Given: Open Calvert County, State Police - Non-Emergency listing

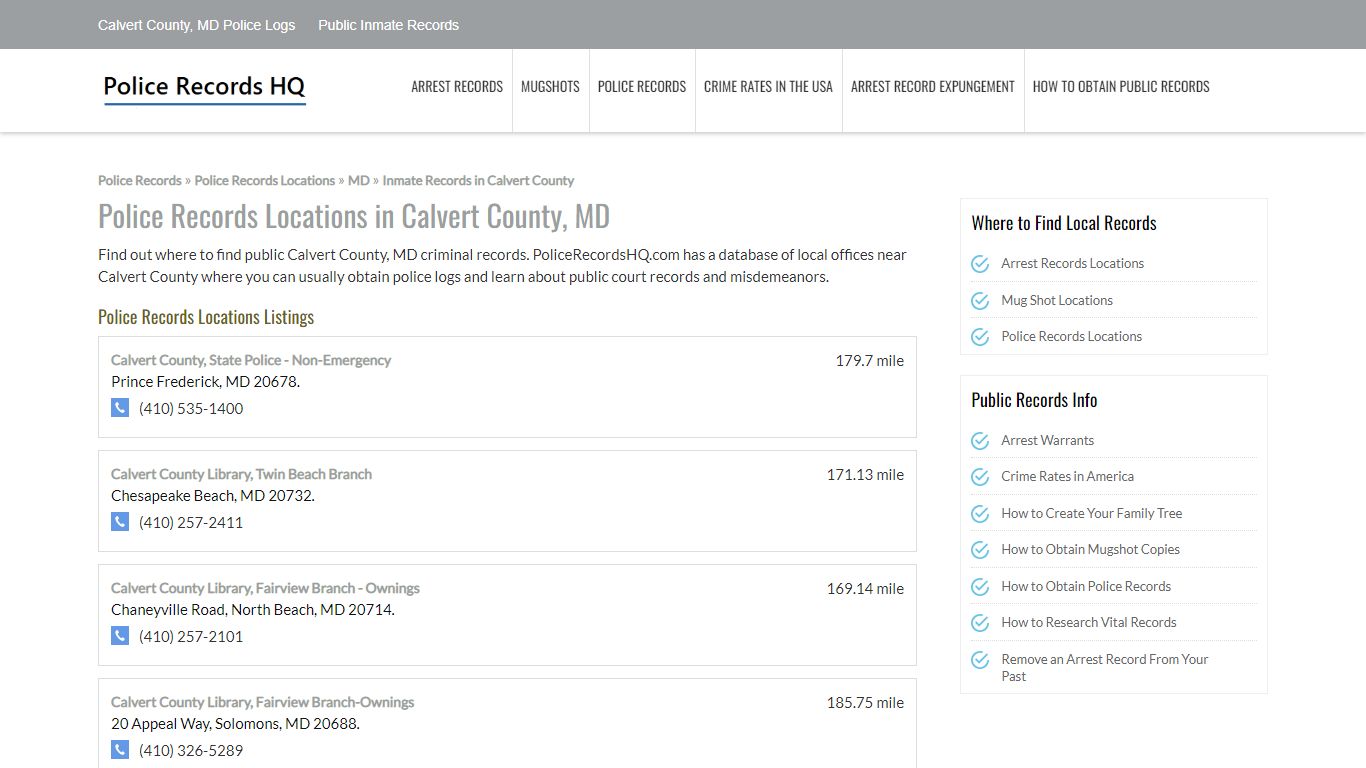Looking at the screenshot, I should [x=251, y=360].
